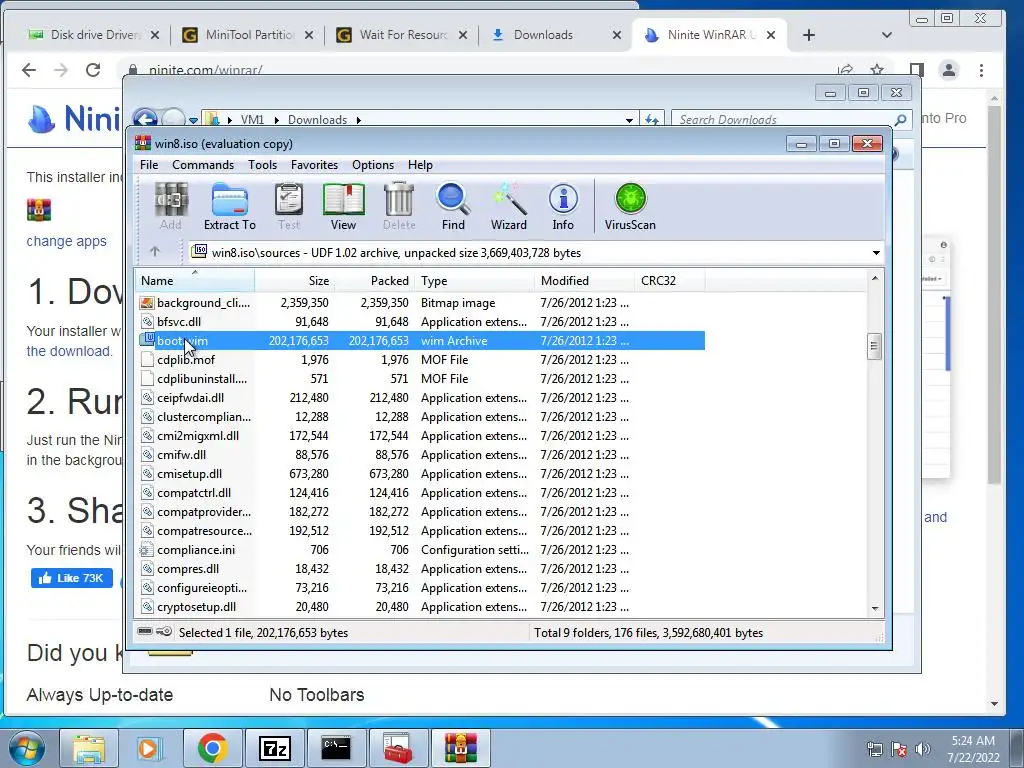This screenshot has width=1024, height=768.
Task: Click the Downloads breadcrumb arrow in Explorer
Action: (x=359, y=120)
